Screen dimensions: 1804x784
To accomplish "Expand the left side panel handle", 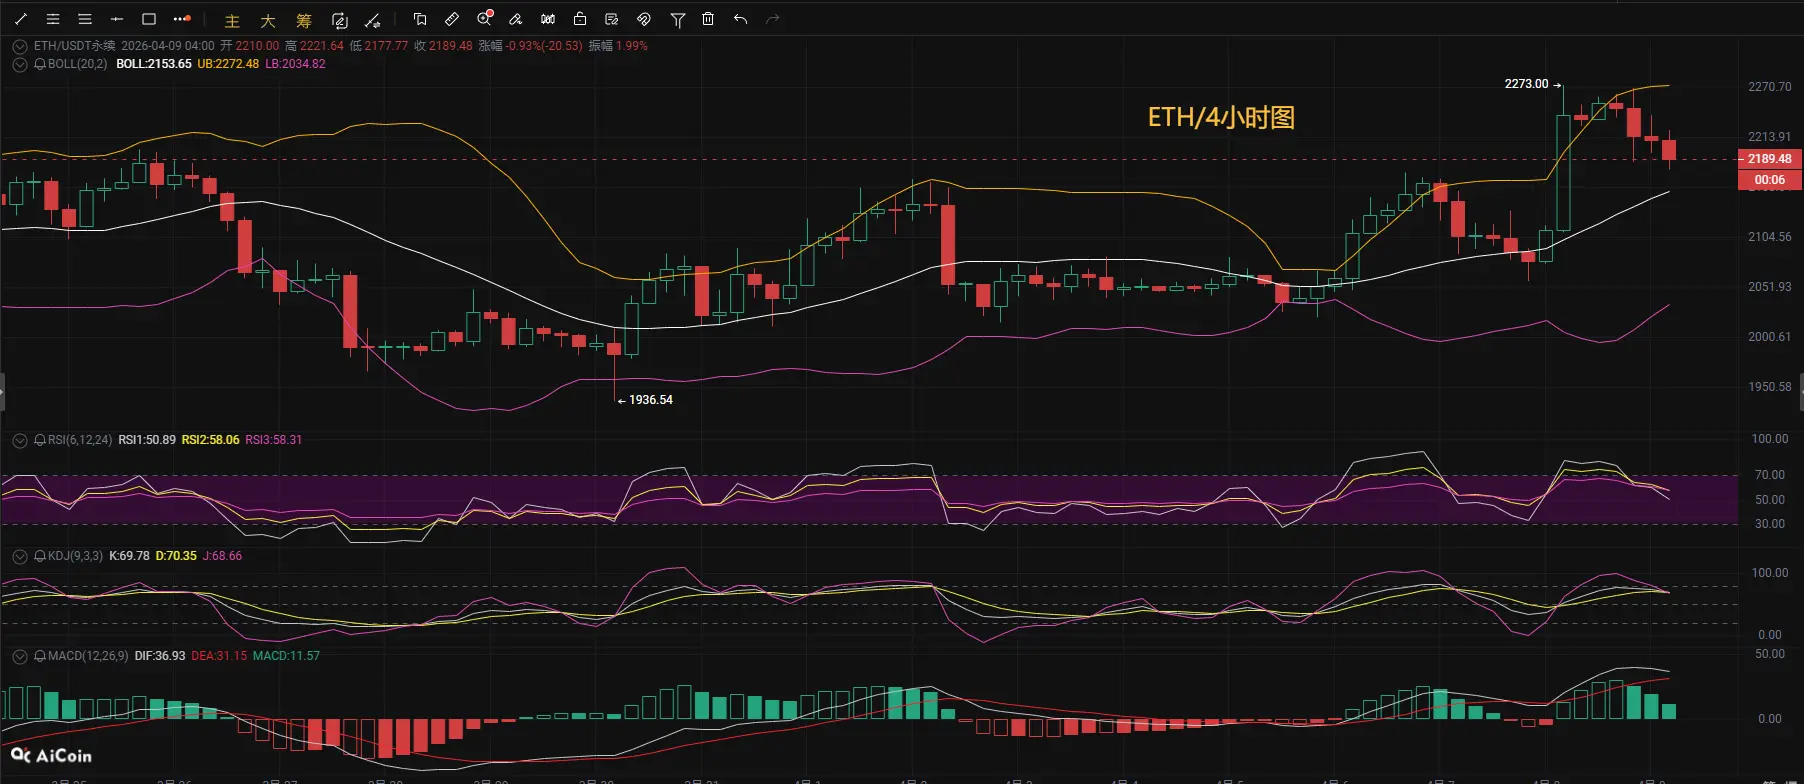I will [2, 391].
